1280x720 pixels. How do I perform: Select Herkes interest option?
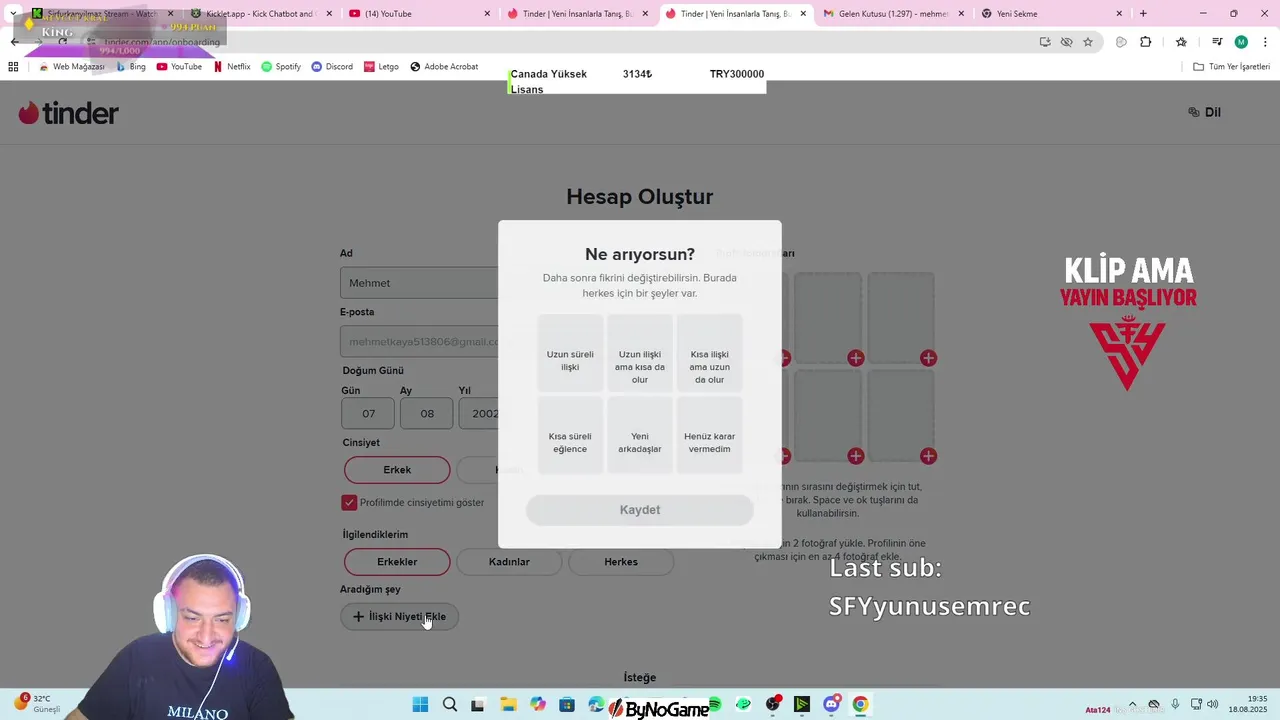pyautogui.click(x=621, y=562)
